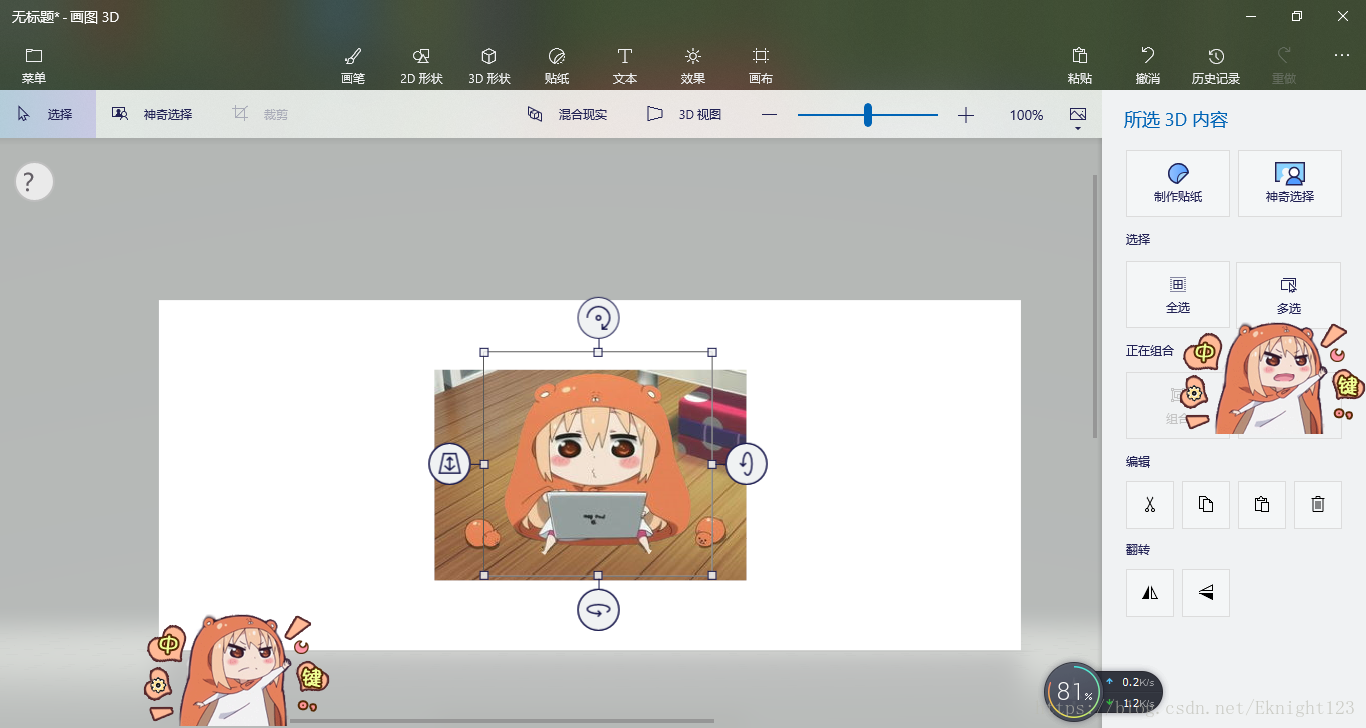Click the vertical canvas scrollbar

point(1095,305)
